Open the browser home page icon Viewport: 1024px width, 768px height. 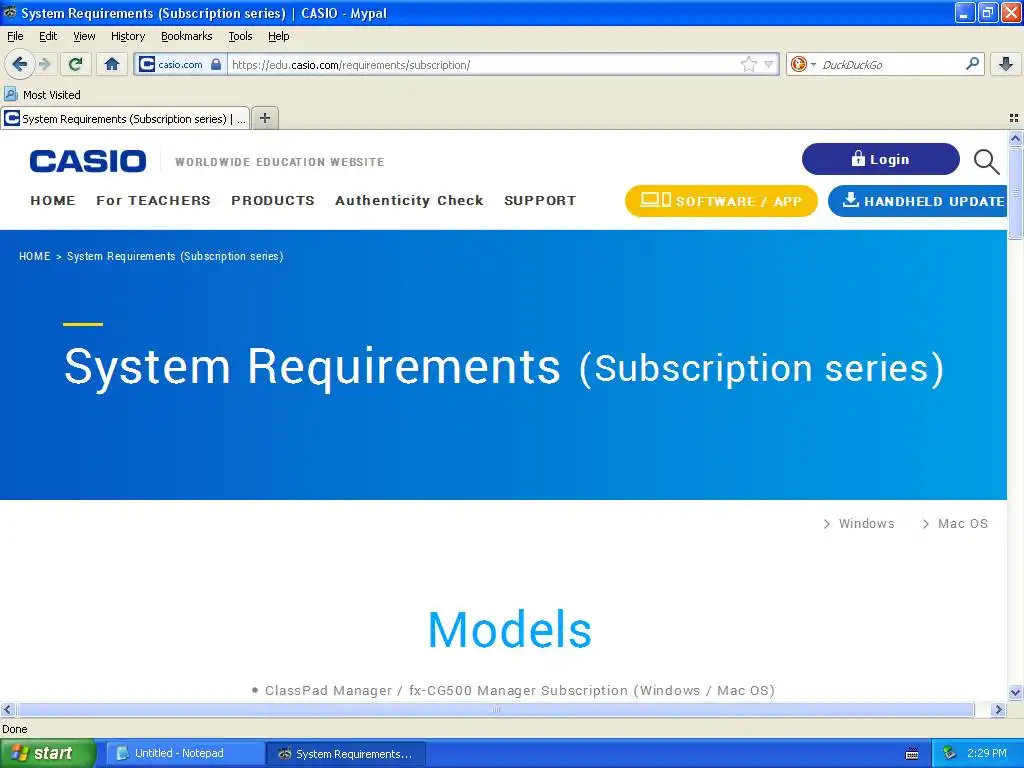(112, 64)
